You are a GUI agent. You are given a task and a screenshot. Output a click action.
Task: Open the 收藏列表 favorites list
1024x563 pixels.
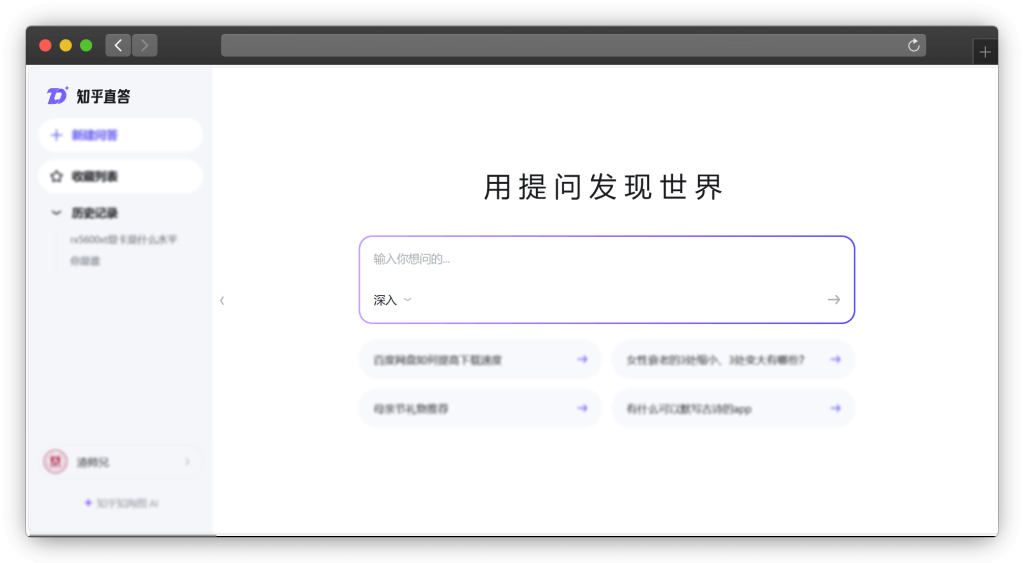pyautogui.click(x=121, y=176)
